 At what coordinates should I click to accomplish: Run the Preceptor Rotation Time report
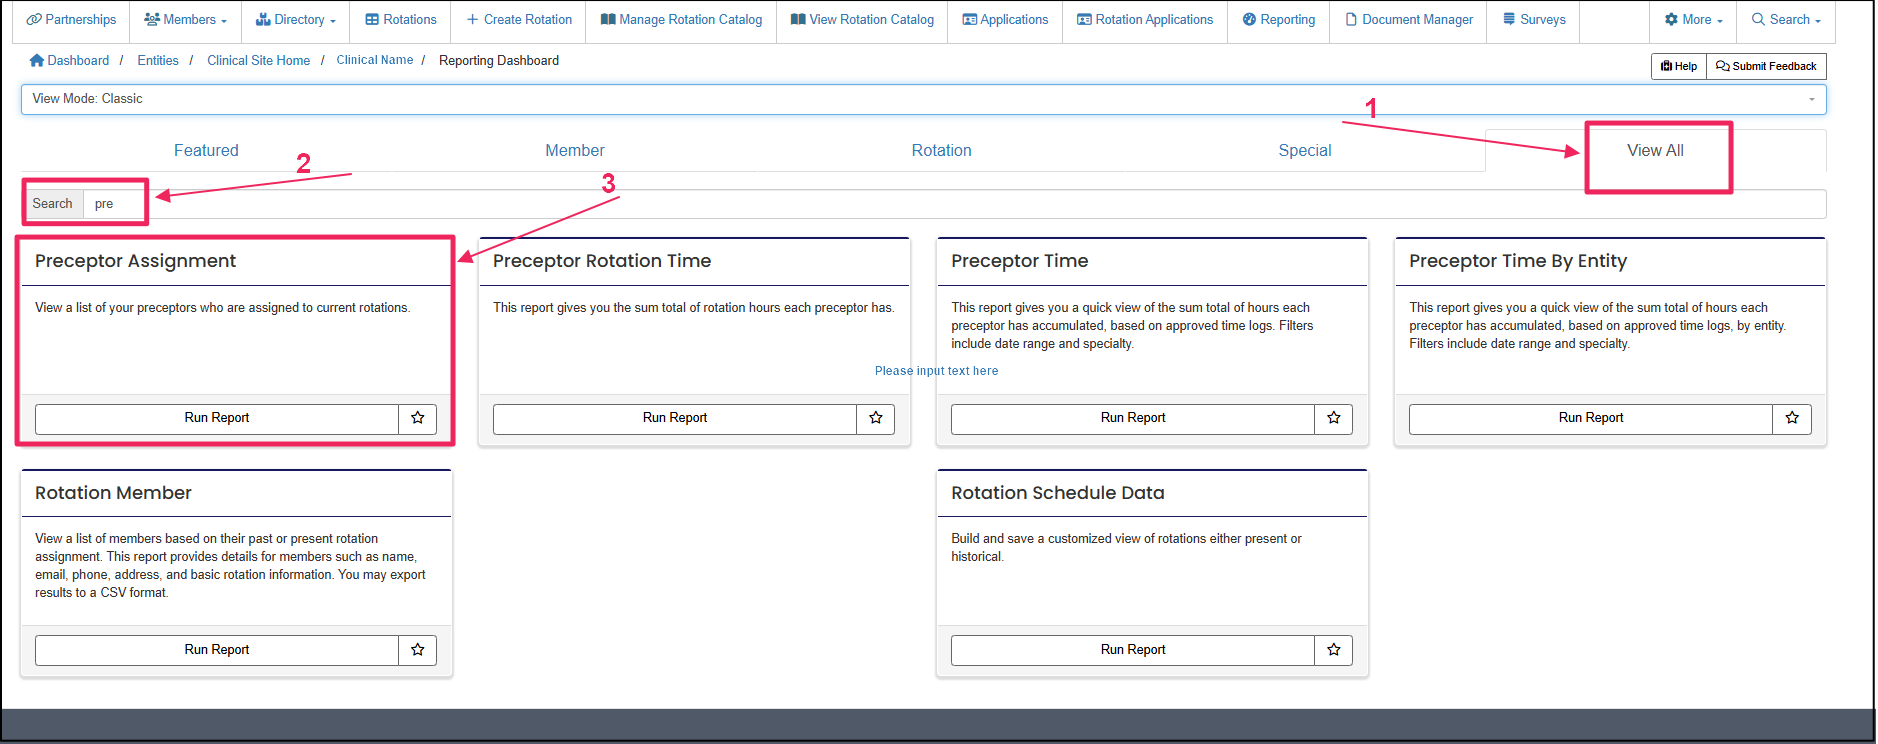tap(675, 418)
